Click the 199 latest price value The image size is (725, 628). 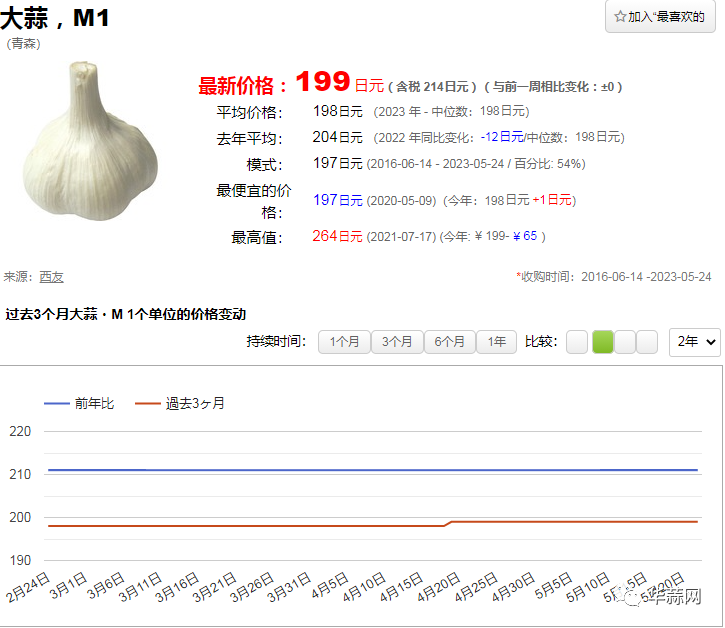click(322, 83)
